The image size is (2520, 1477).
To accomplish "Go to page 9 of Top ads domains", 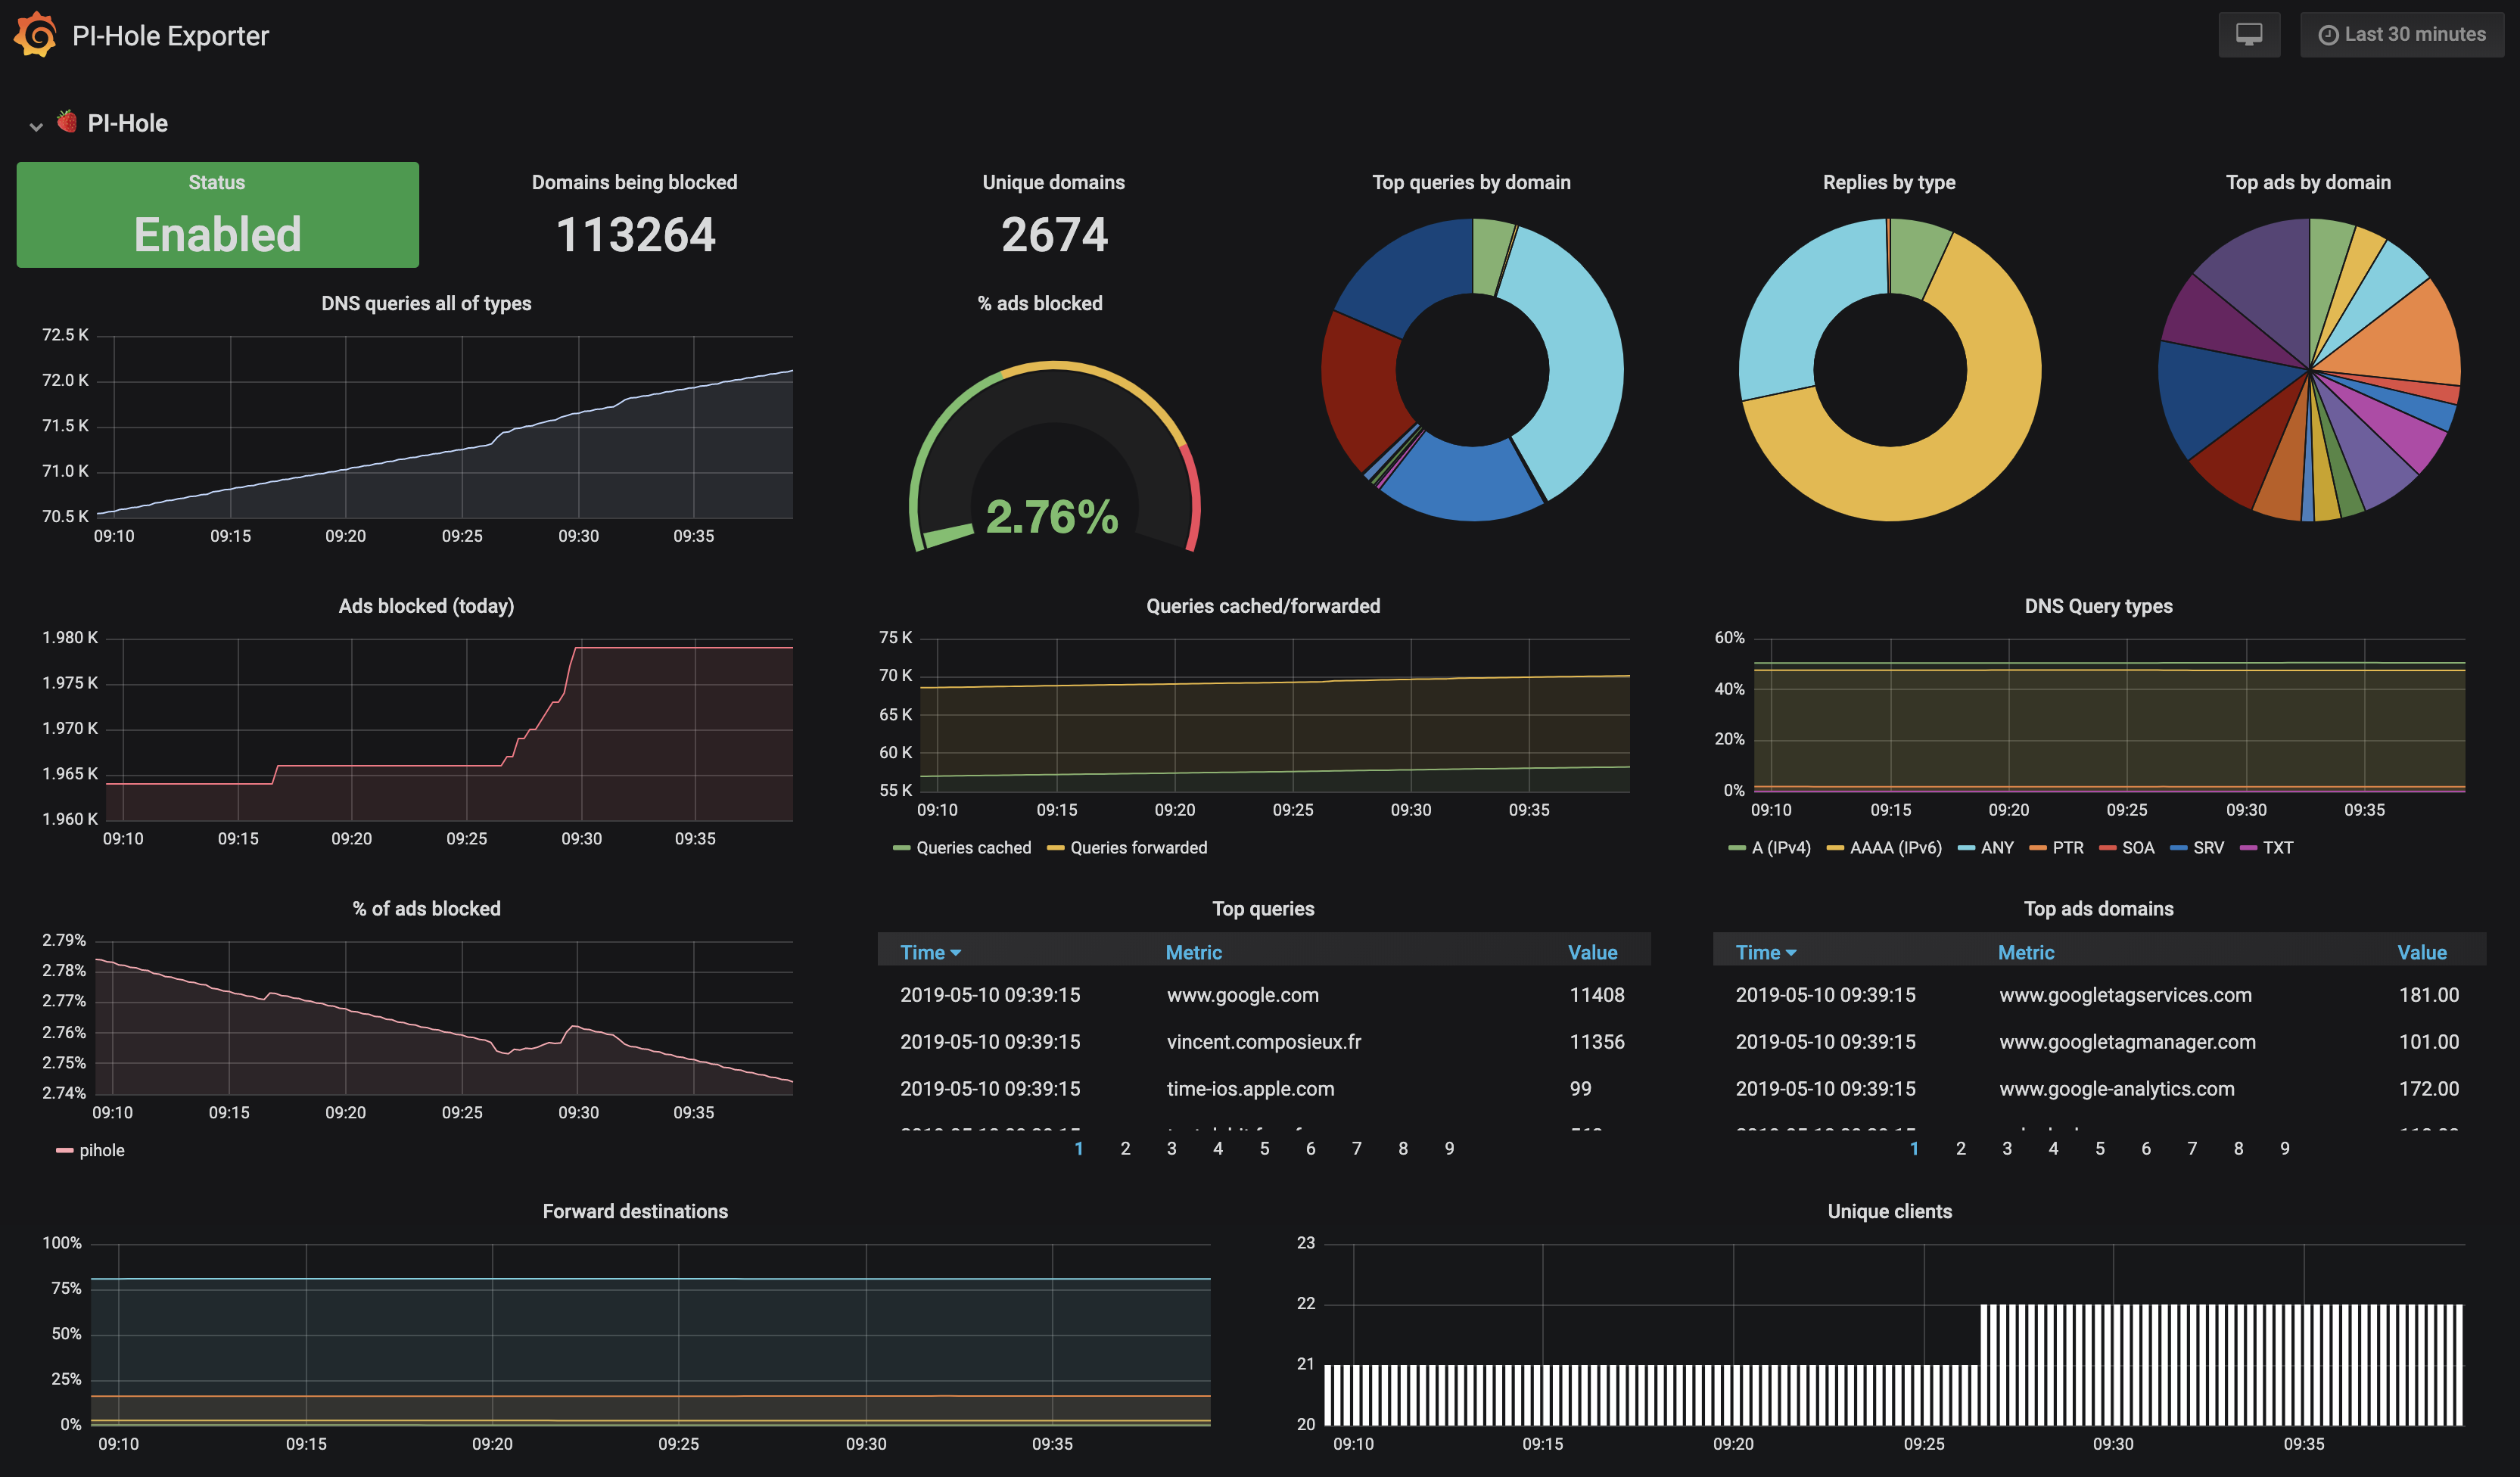I will [x=2284, y=1148].
